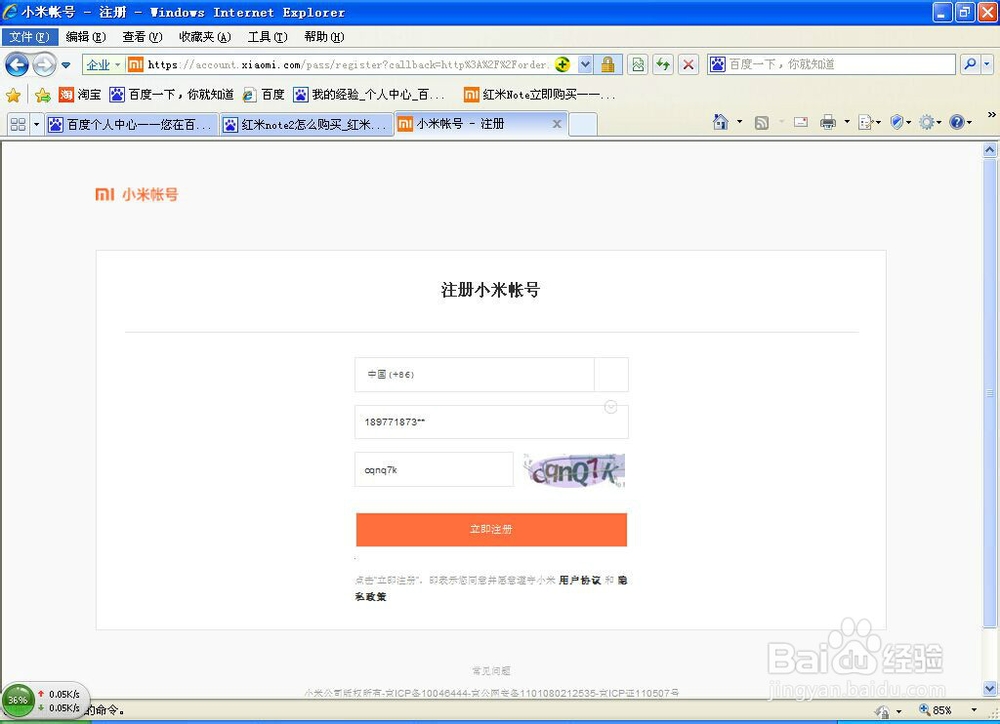This screenshot has height=724, width=1000.
Task: Click the status bar protected mode icon
Action: 882,711
